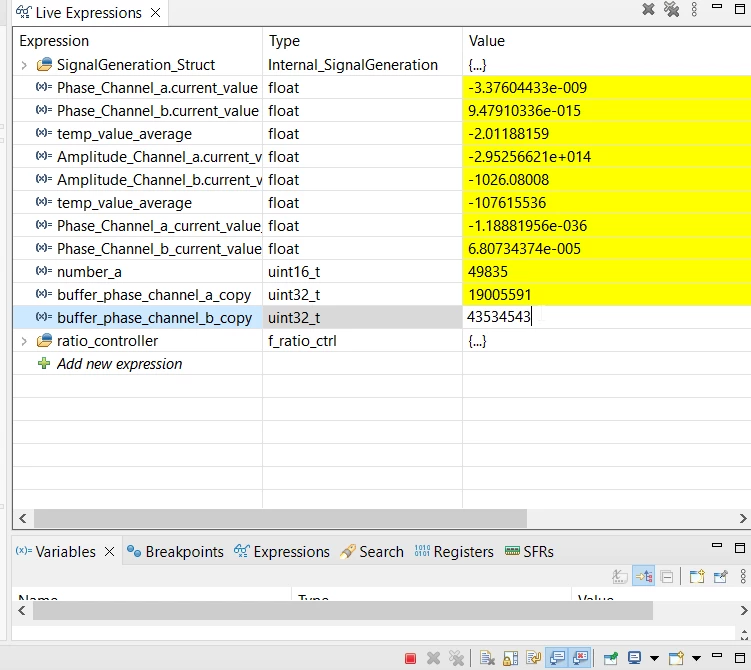Screen dimensions: 751x670
Task: Click Live Expressions scroll left arrow
Action: pos(22,519)
